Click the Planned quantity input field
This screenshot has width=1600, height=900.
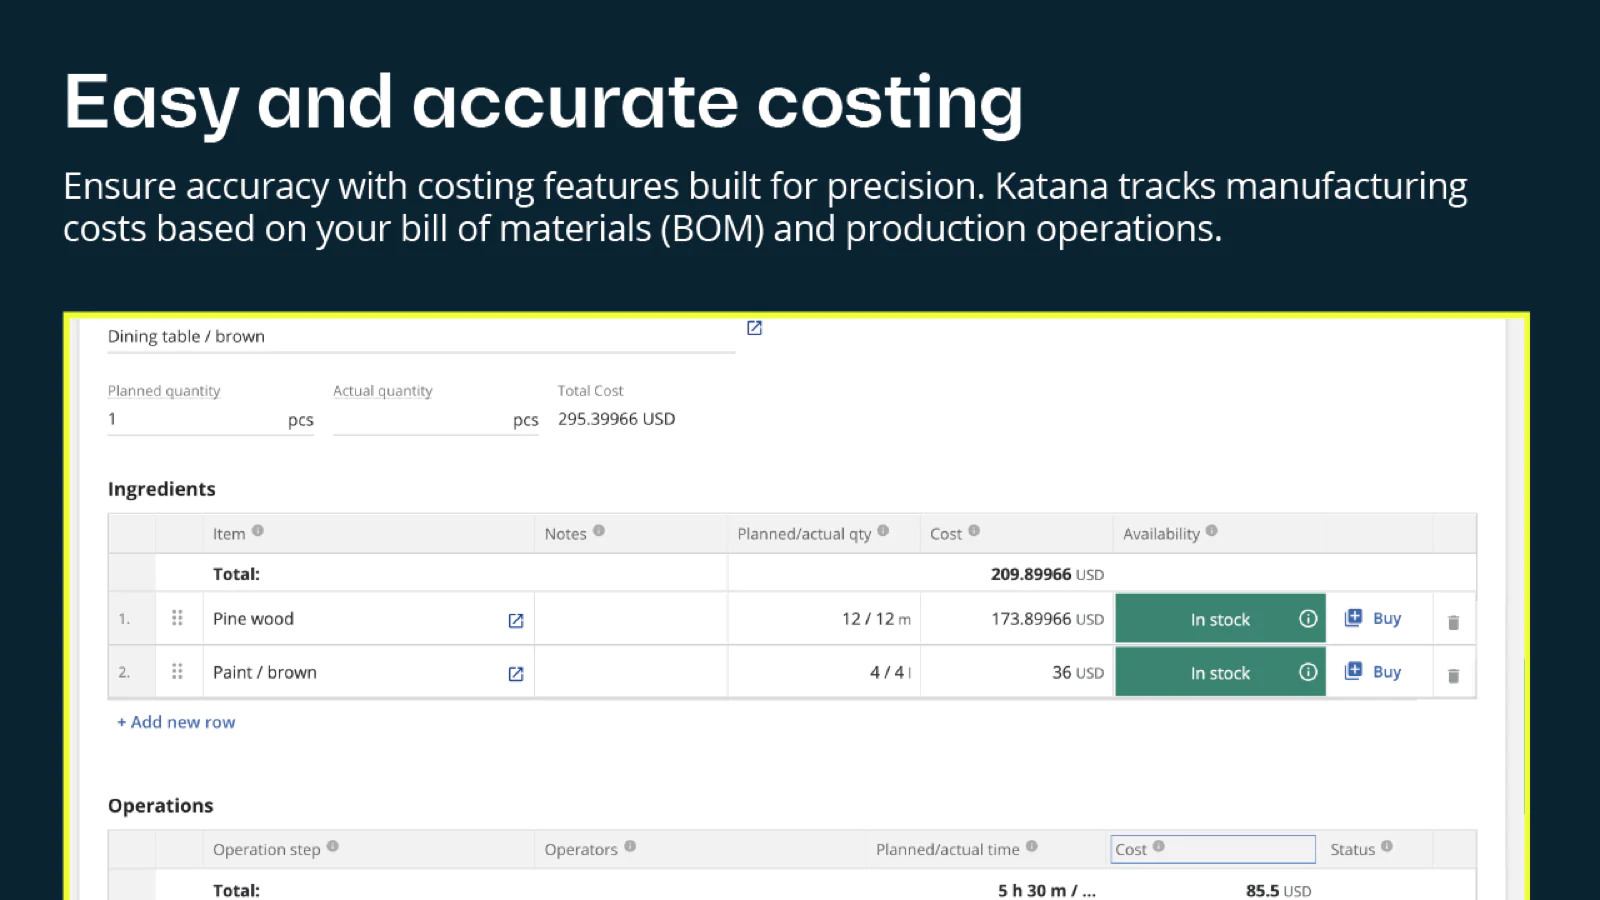(x=195, y=420)
